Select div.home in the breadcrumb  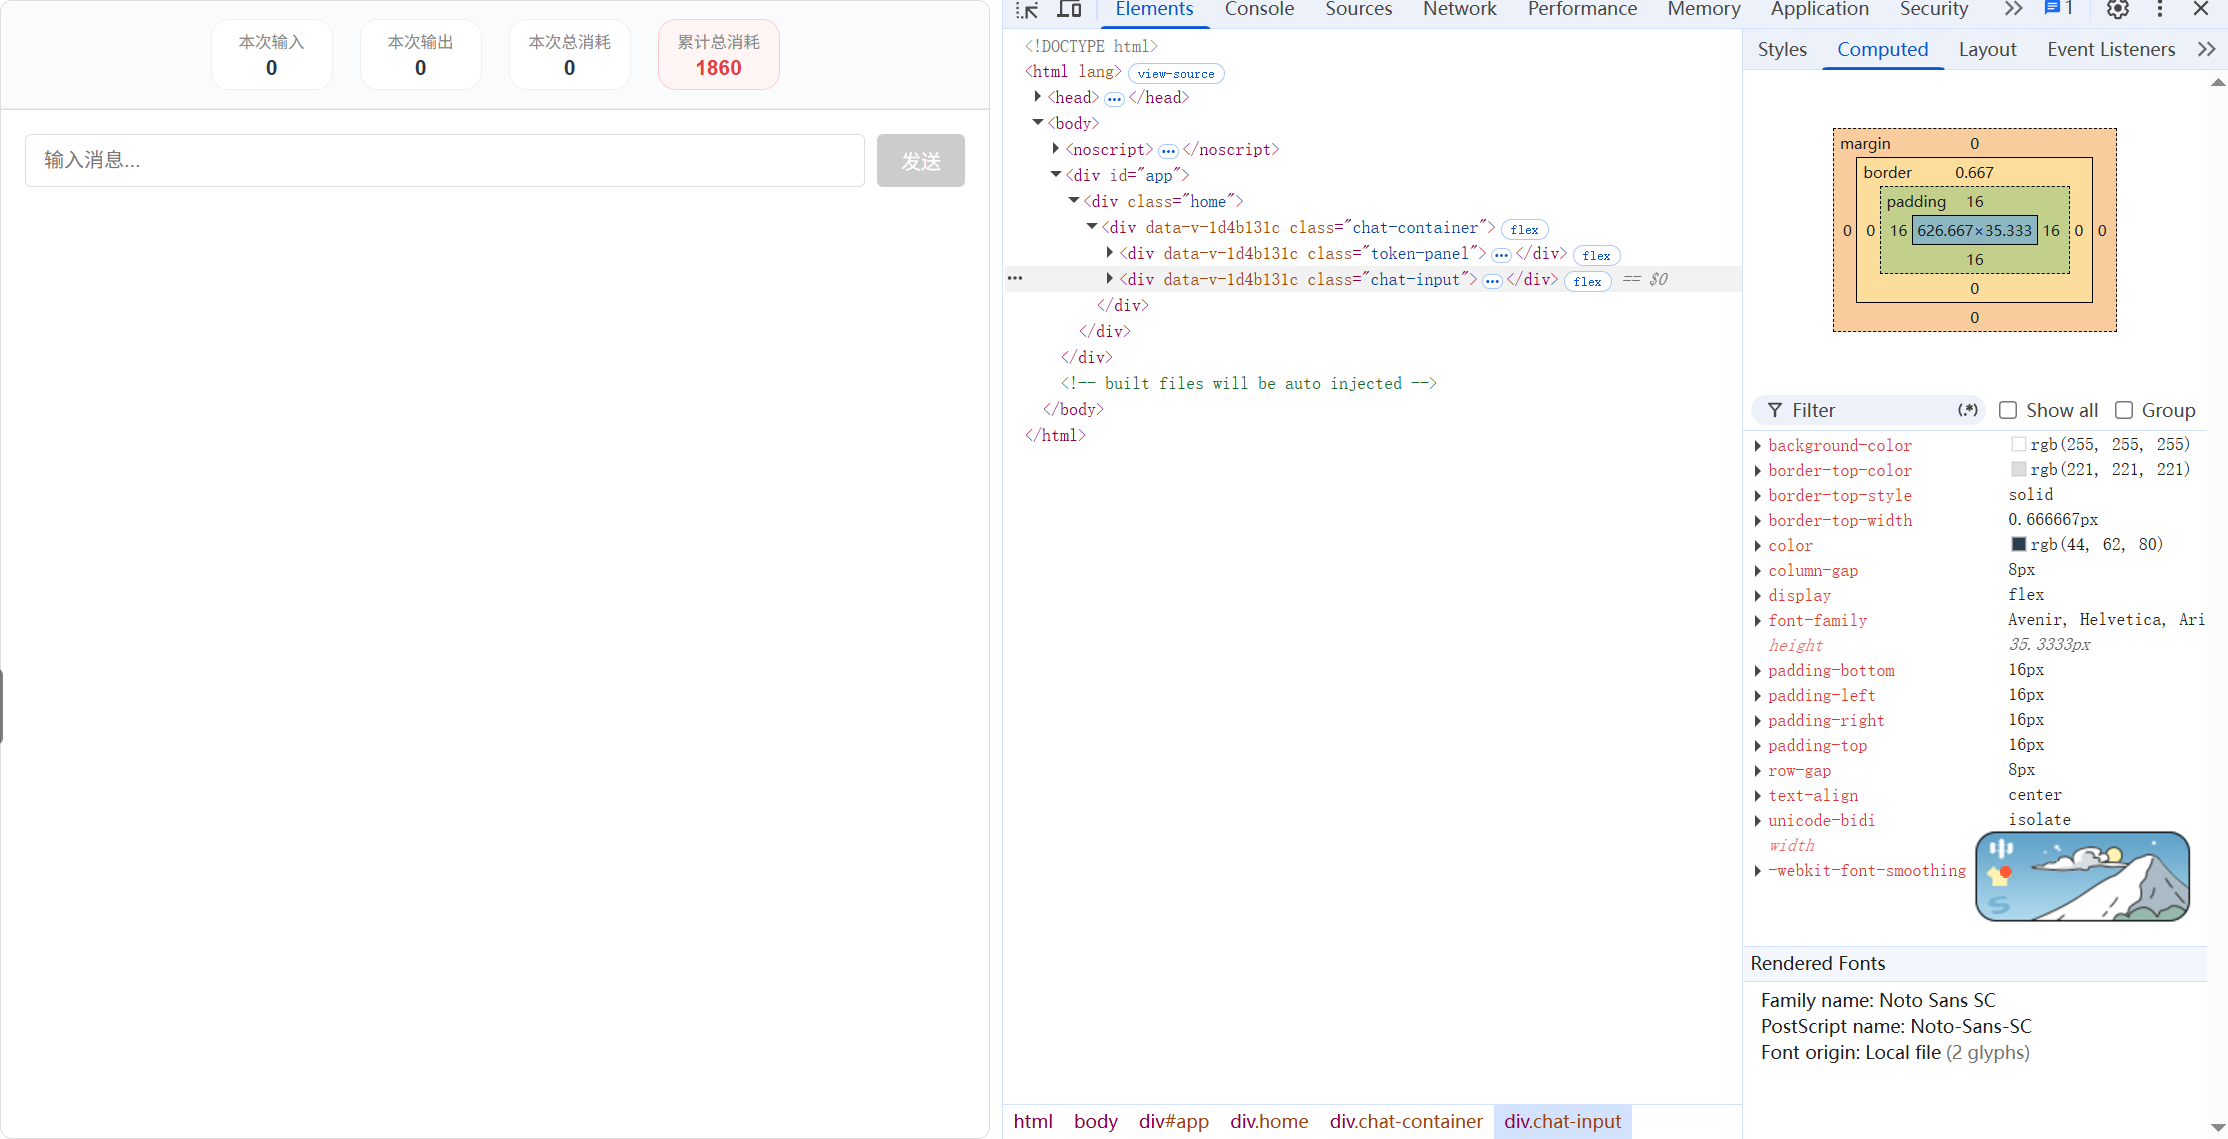click(1269, 1122)
